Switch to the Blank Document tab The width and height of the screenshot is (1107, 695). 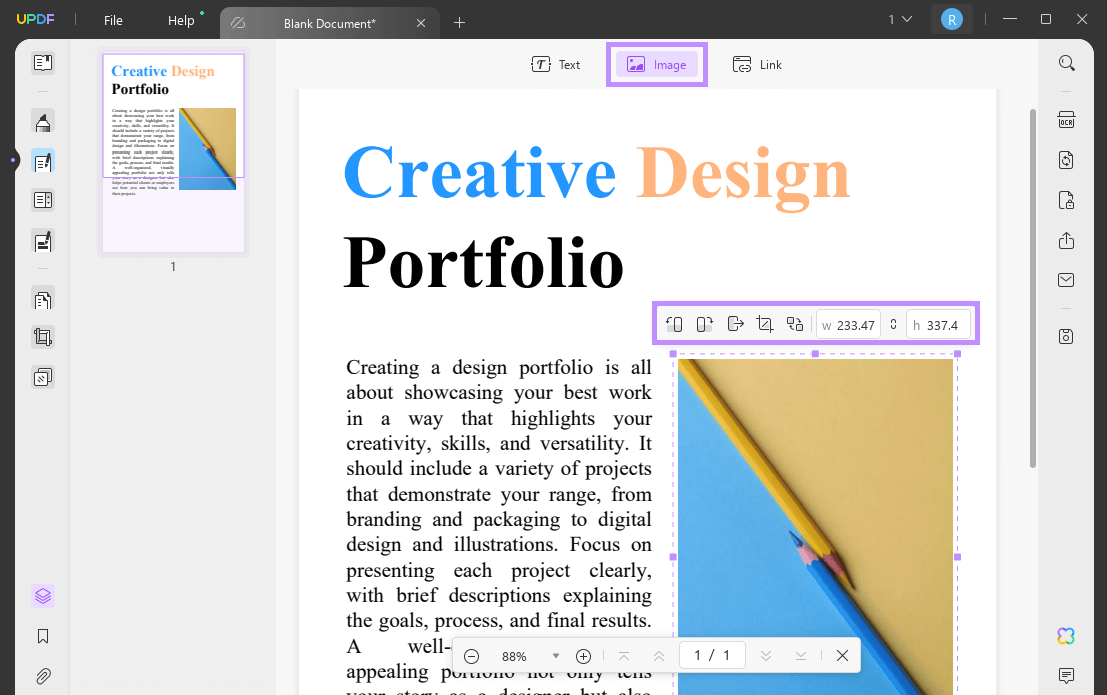pyautogui.click(x=329, y=23)
